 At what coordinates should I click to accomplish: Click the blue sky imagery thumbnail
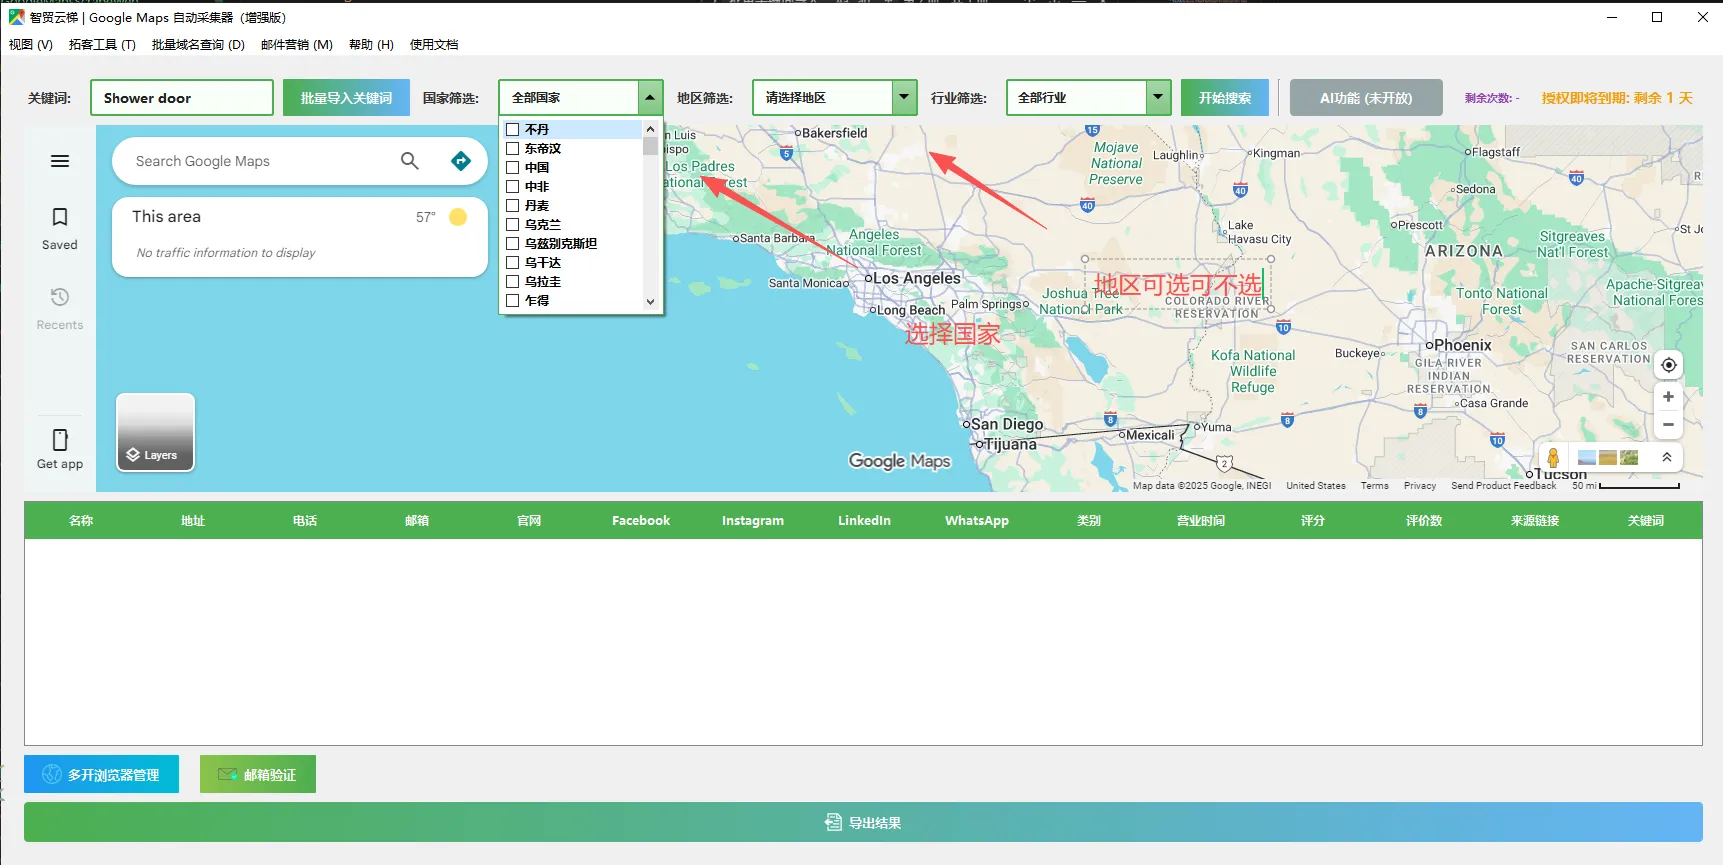click(x=1586, y=457)
